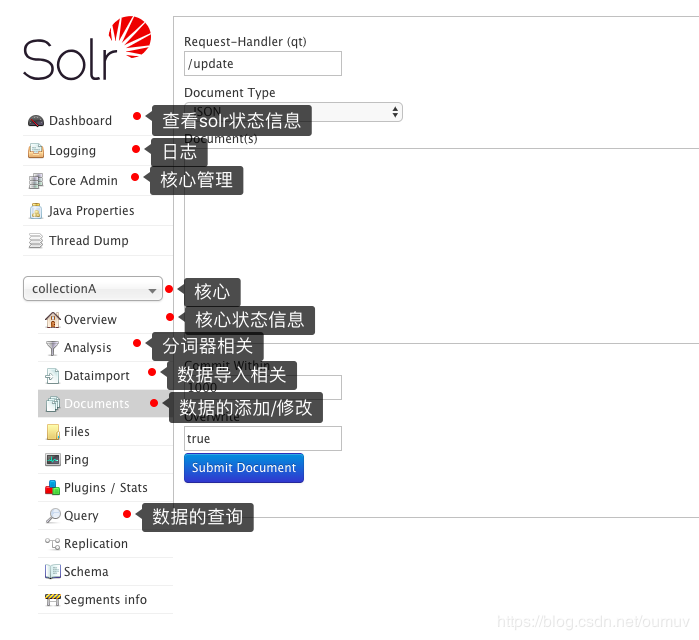
Task: Select the Overview menu entry
Action: (x=90, y=320)
